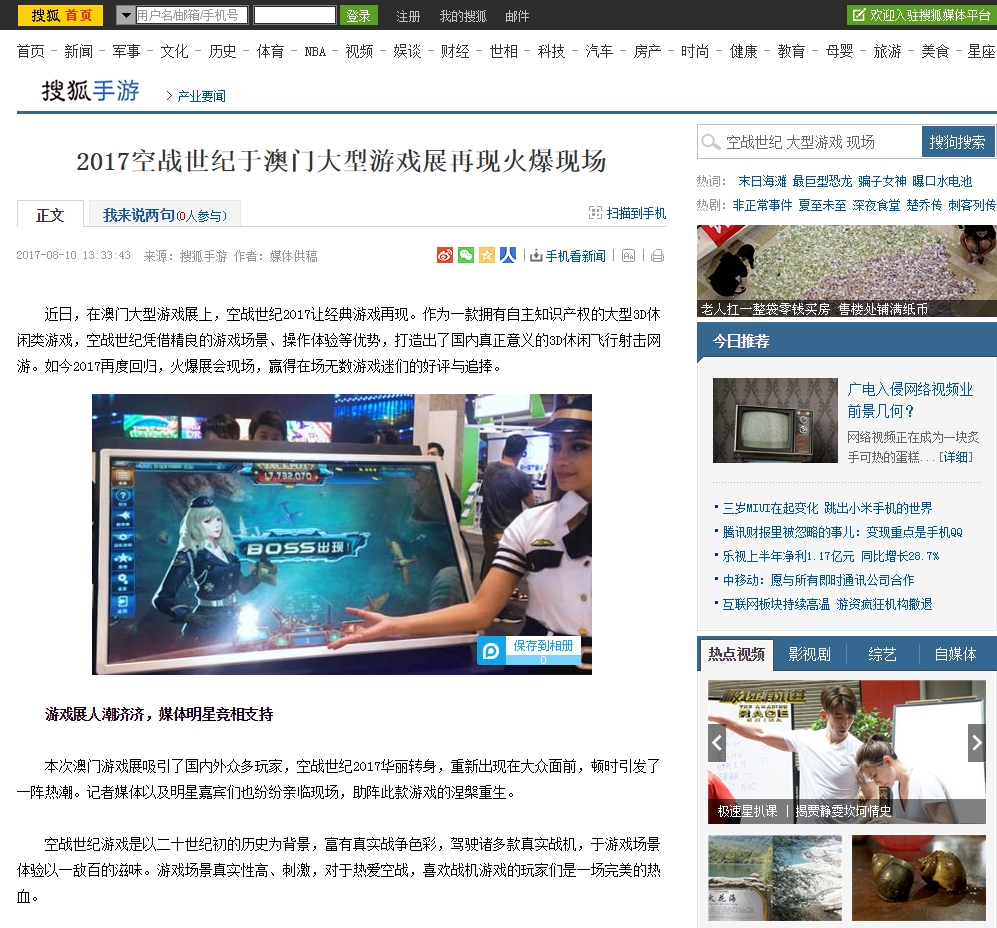Open the 综艺 video tab
The width and height of the screenshot is (997, 928).
[x=882, y=654]
